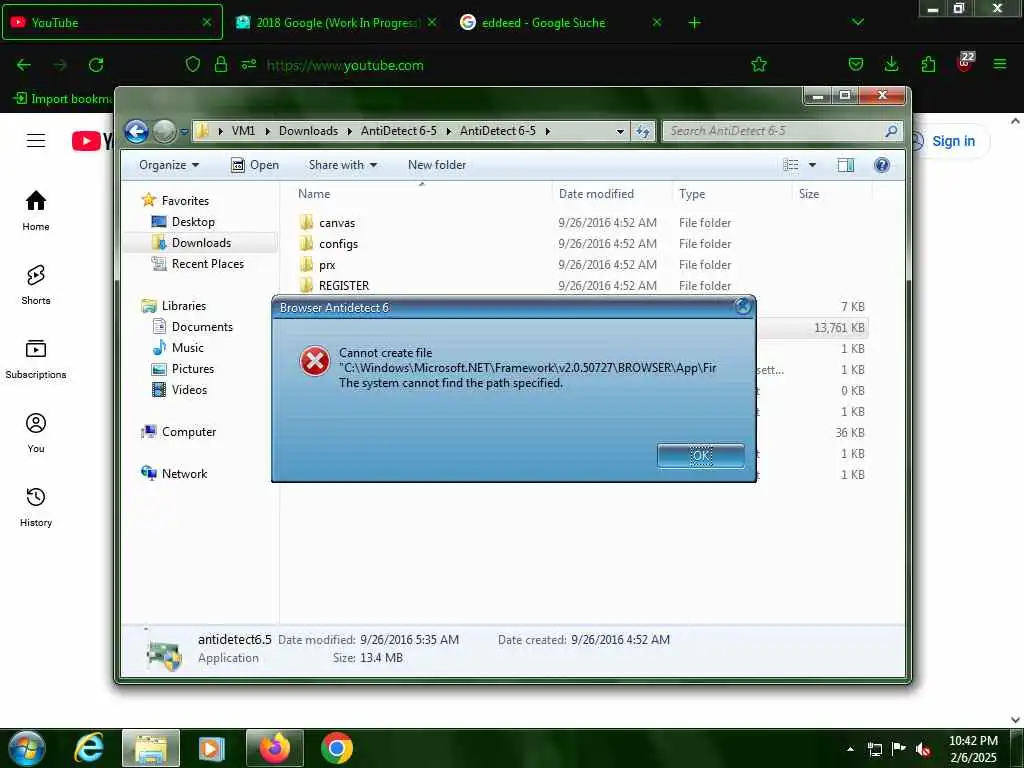Open the Pictures library
Image resolution: width=1024 pixels, height=768 pixels.
183,368
